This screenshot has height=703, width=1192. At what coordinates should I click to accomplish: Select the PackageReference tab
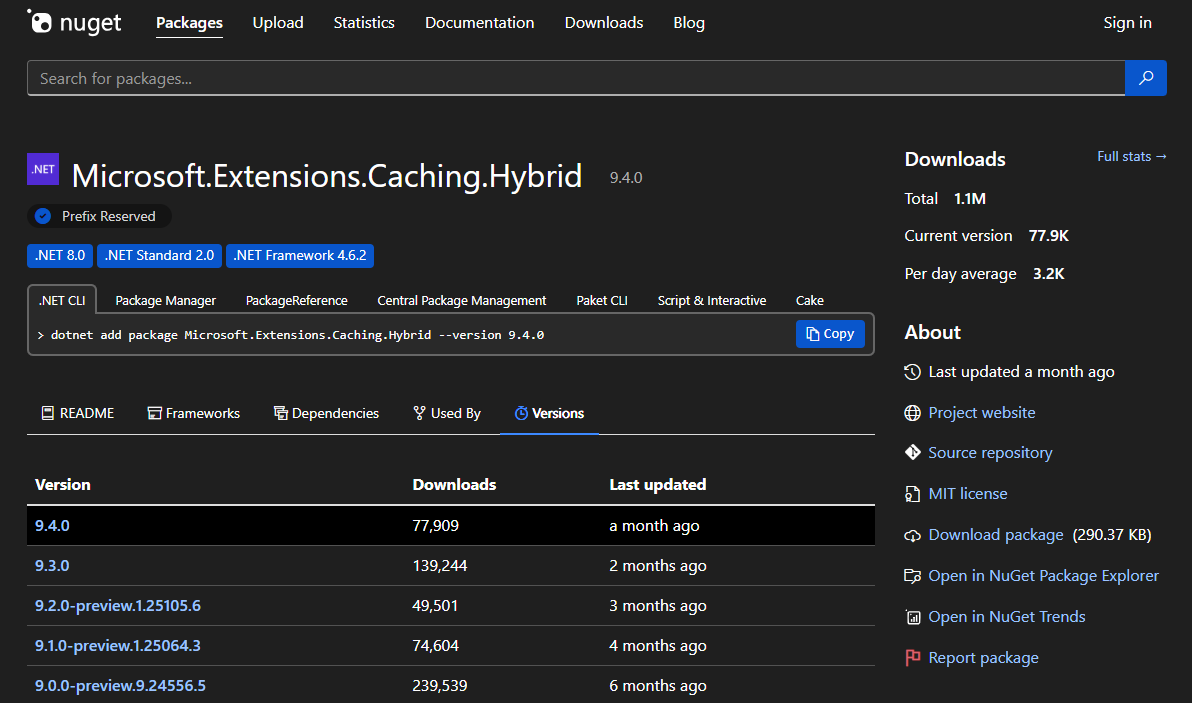296,300
